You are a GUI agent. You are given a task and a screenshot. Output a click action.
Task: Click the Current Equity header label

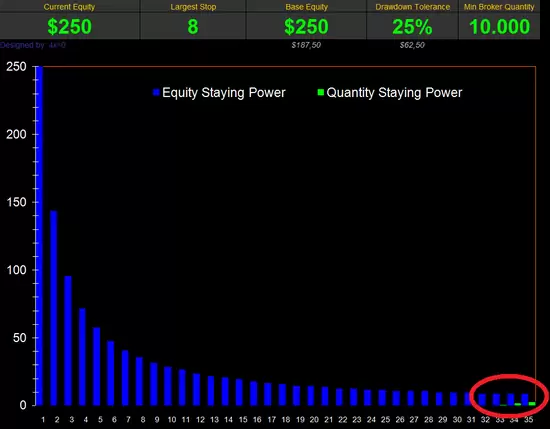(69, 7)
